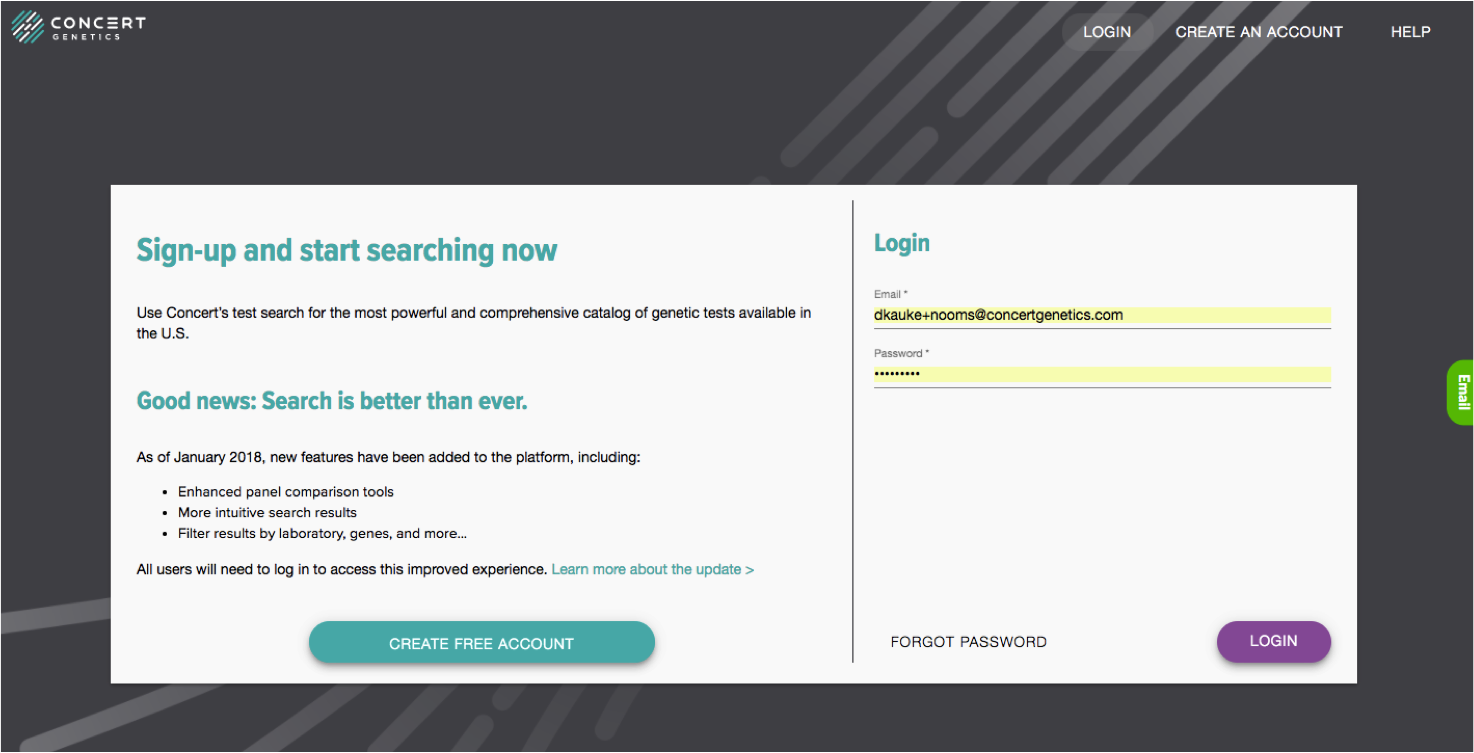Open the HELP page from top navigation
Viewport: 1474px width, 753px height.
pyautogui.click(x=1410, y=31)
